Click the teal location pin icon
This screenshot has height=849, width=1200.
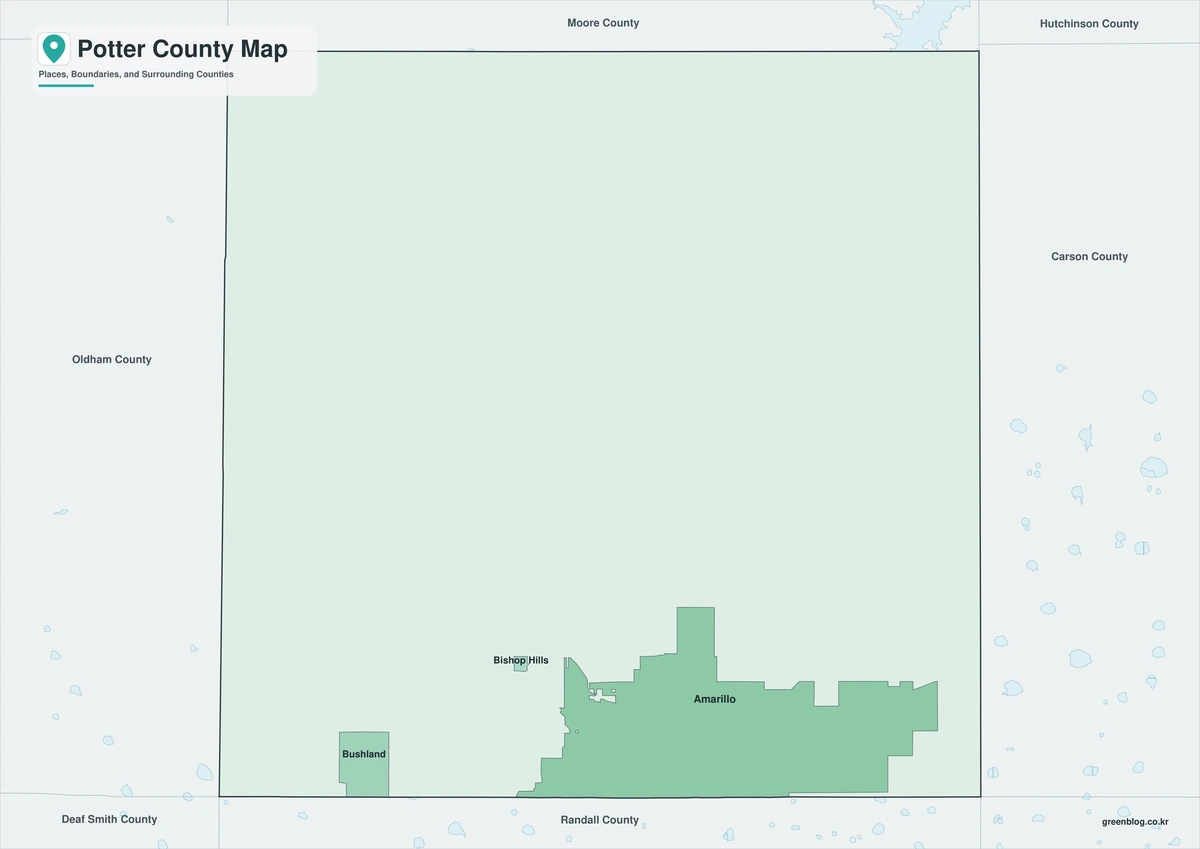pos(54,49)
